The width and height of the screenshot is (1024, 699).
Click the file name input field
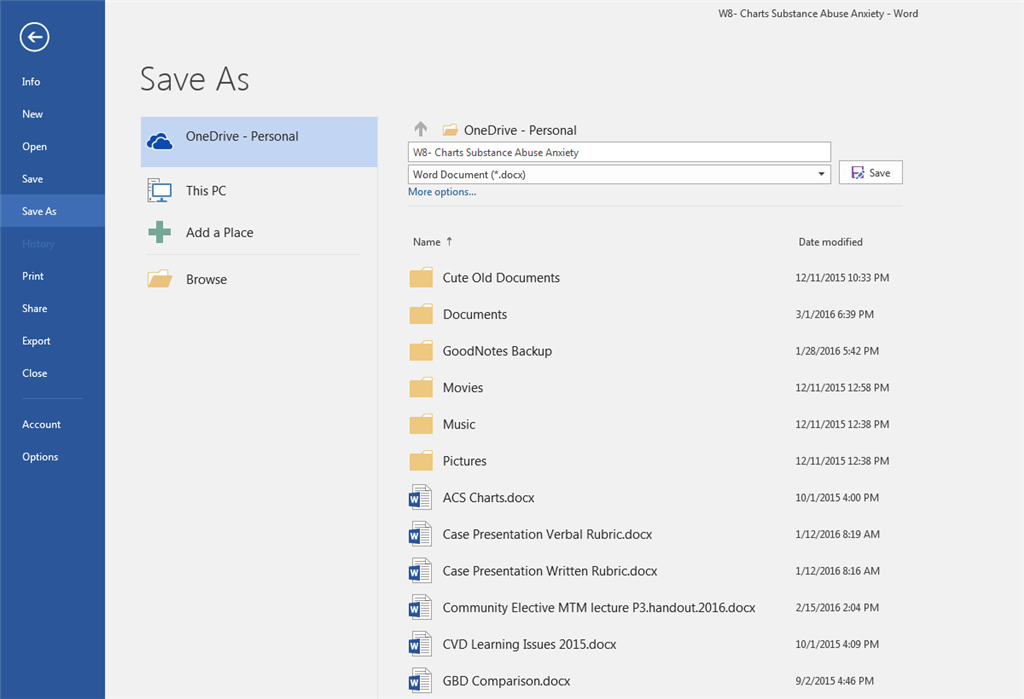[619, 152]
